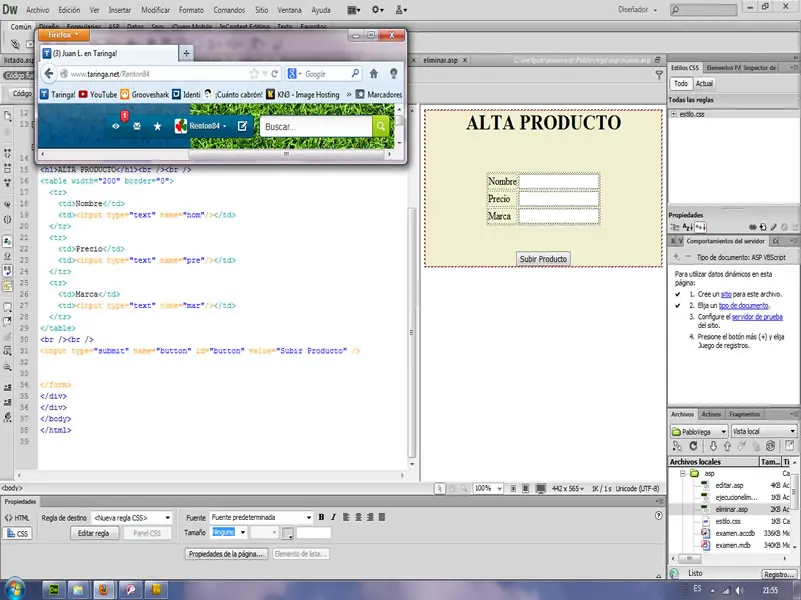The width and height of the screenshot is (801, 600).
Task: Click the Taringa notifications eye icon
Action: (116, 127)
